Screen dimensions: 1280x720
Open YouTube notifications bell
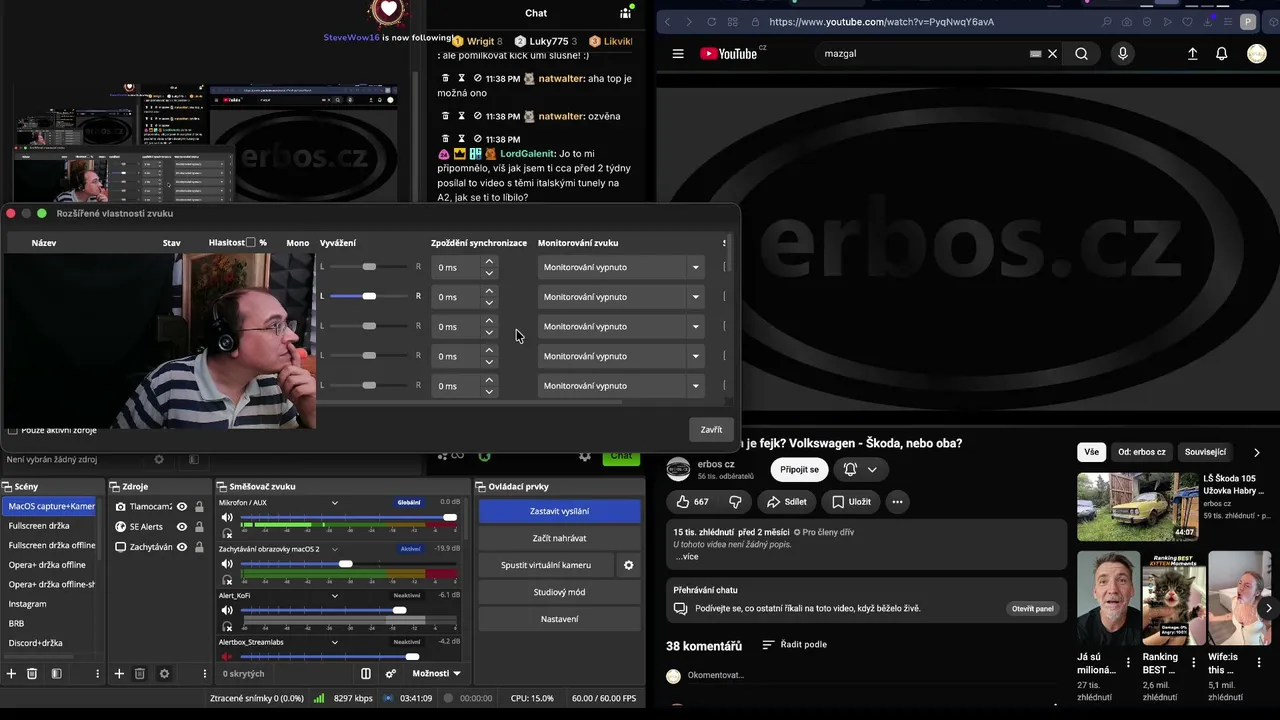tap(1221, 54)
